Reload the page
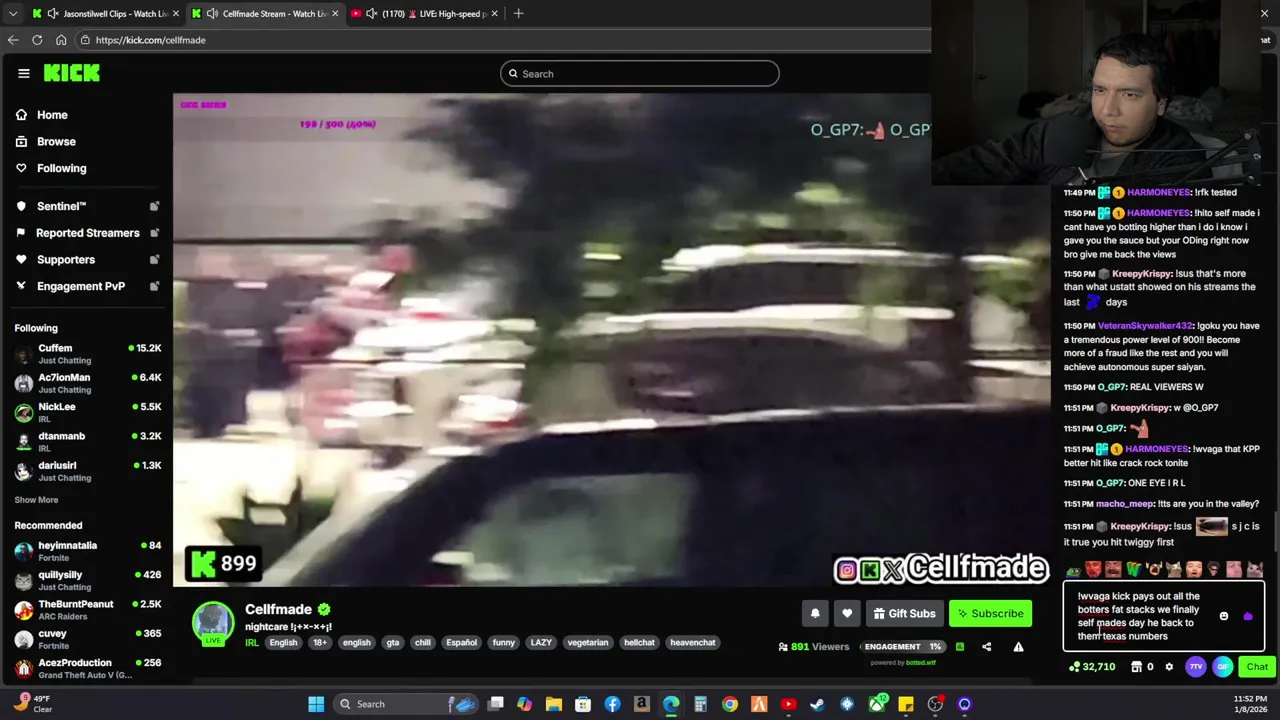 [37, 40]
